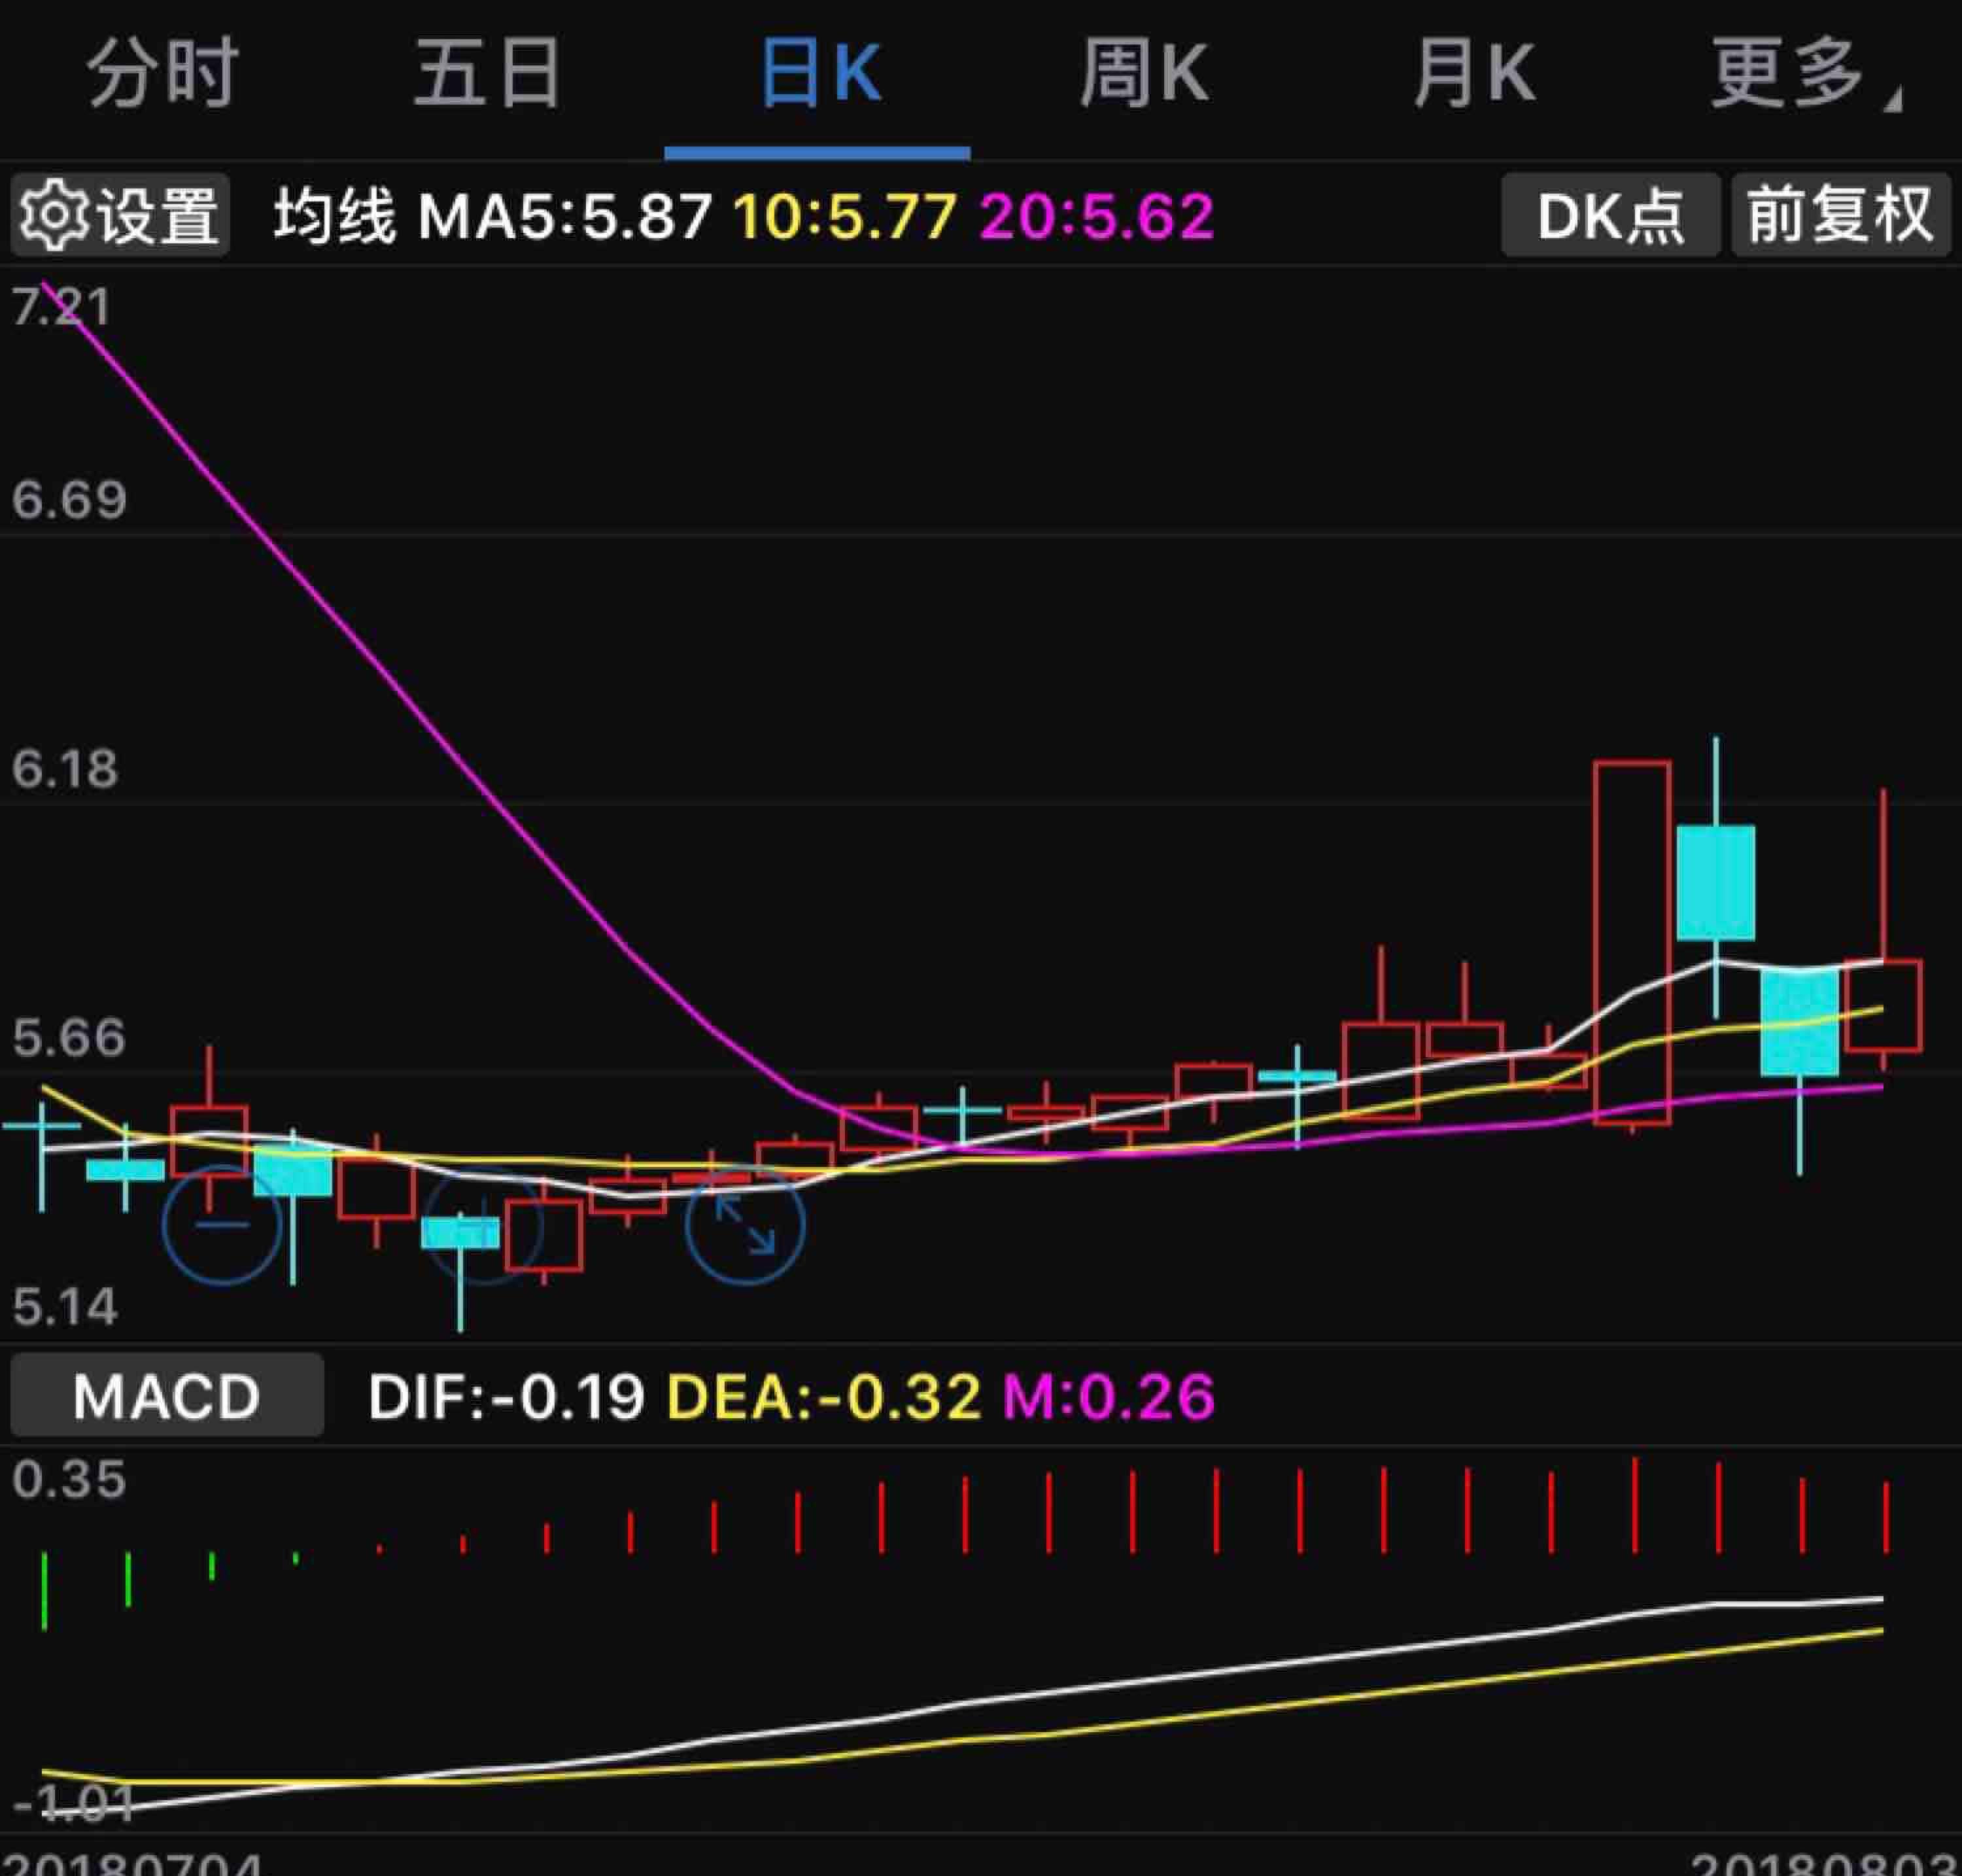Tap the 5.14 price axis label

click(x=65, y=1307)
